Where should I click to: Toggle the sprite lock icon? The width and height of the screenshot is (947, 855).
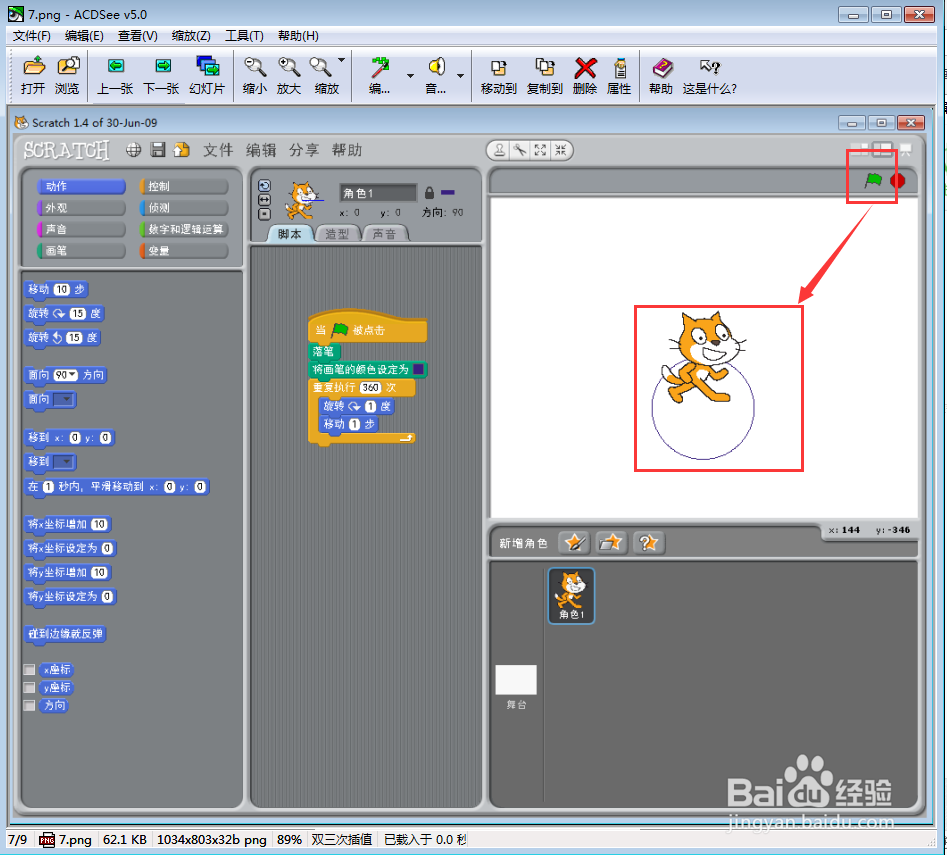pyautogui.click(x=429, y=193)
